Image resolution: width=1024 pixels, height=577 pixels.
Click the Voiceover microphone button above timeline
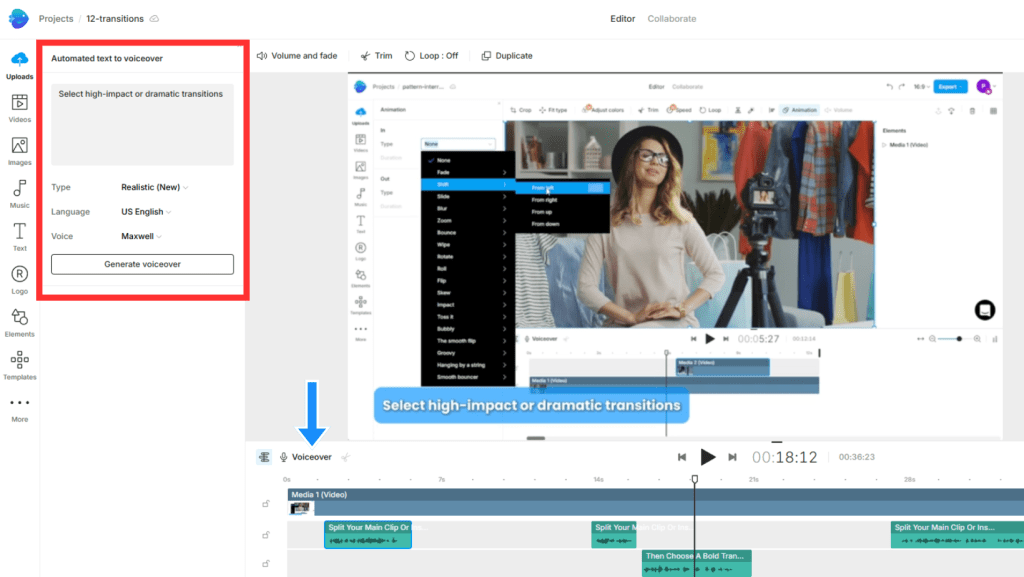tap(305, 457)
